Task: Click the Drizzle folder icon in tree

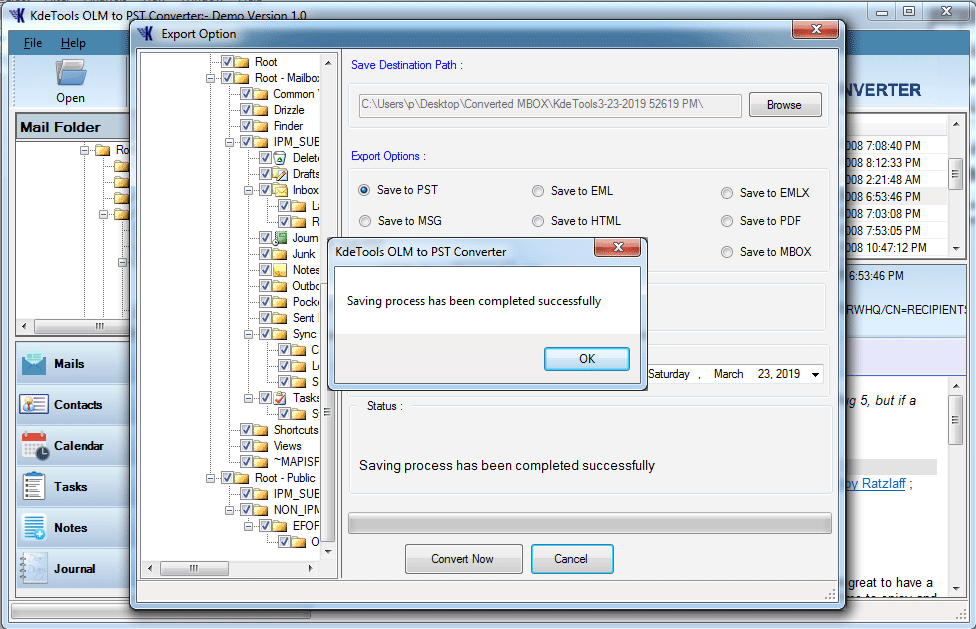Action: coord(261,110)
